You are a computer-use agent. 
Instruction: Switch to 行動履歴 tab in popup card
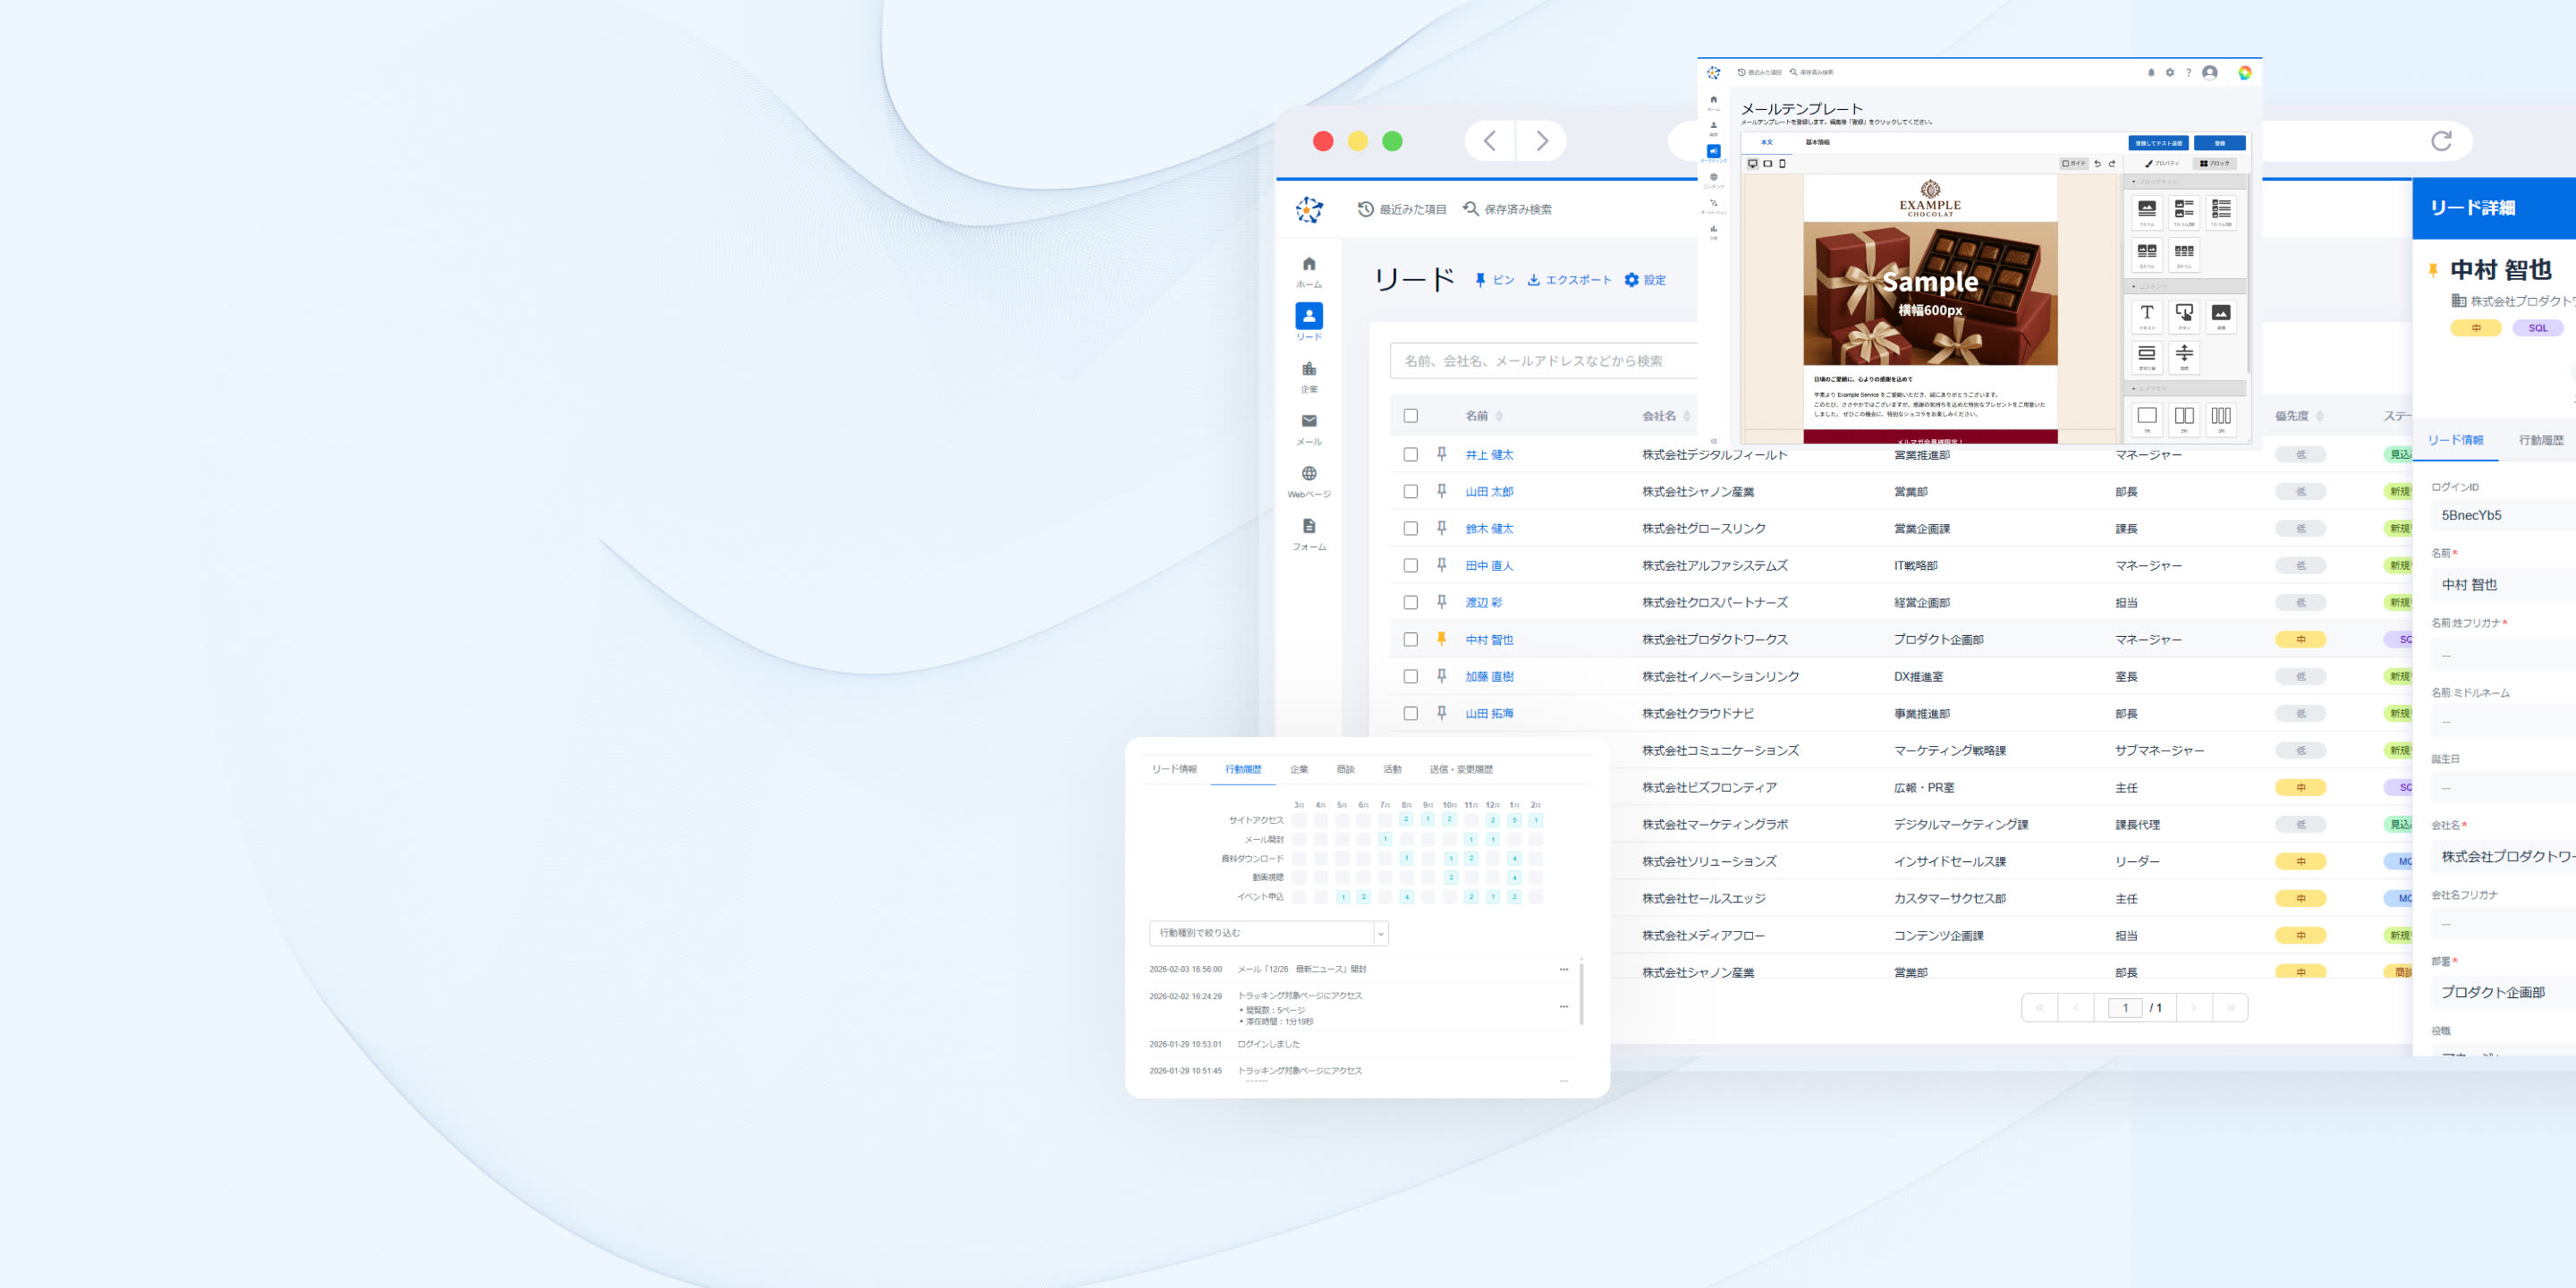1242,769
